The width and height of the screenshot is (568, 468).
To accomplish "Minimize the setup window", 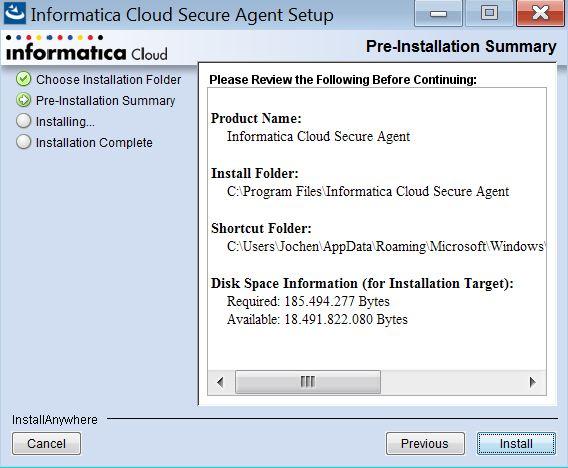I will coord(438,14).
